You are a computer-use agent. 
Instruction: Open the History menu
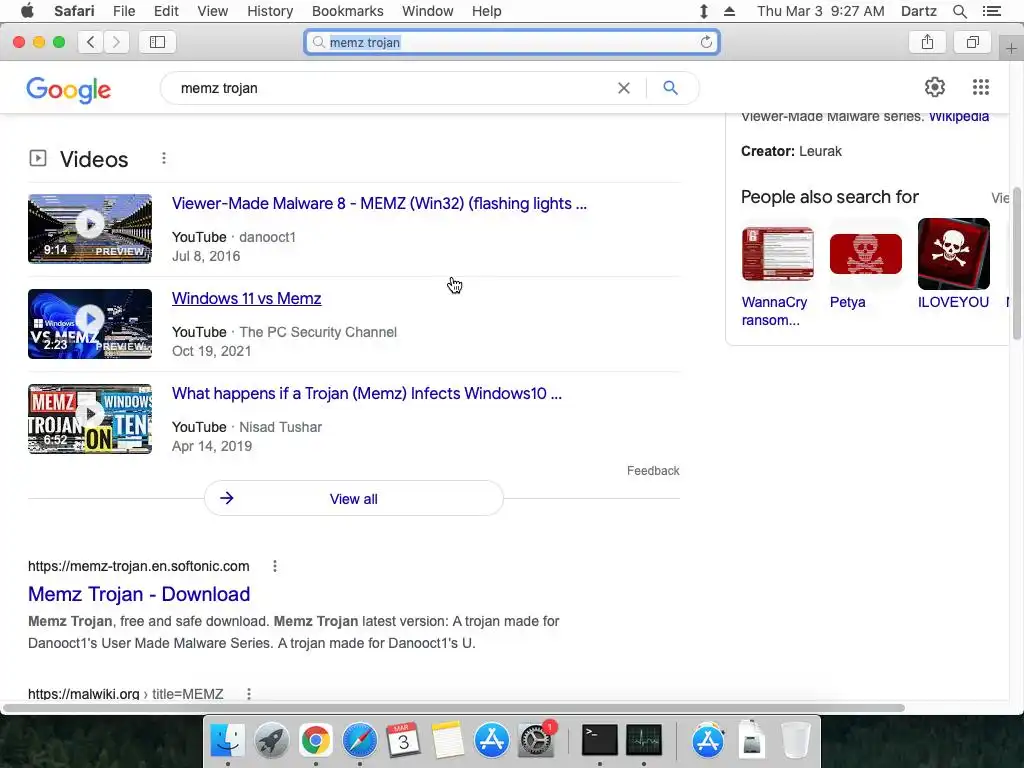tap(270, 11)
